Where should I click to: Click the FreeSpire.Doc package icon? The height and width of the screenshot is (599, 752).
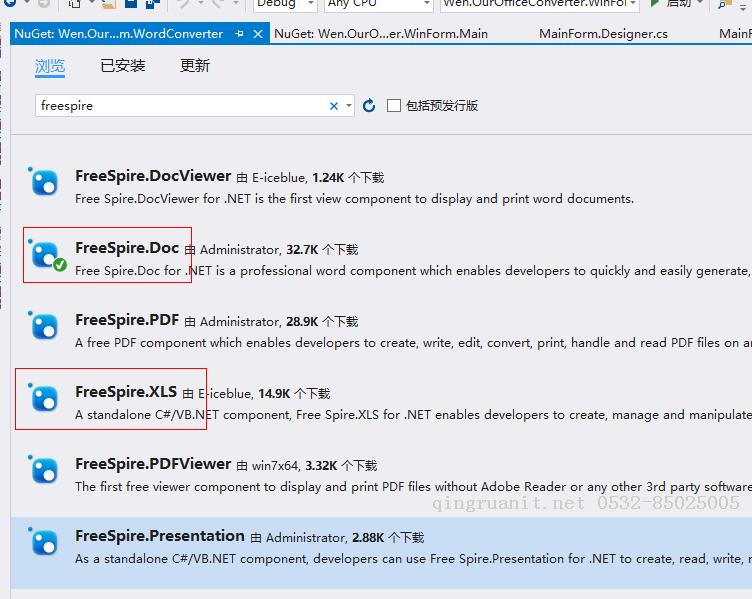[x=44, y=254]
